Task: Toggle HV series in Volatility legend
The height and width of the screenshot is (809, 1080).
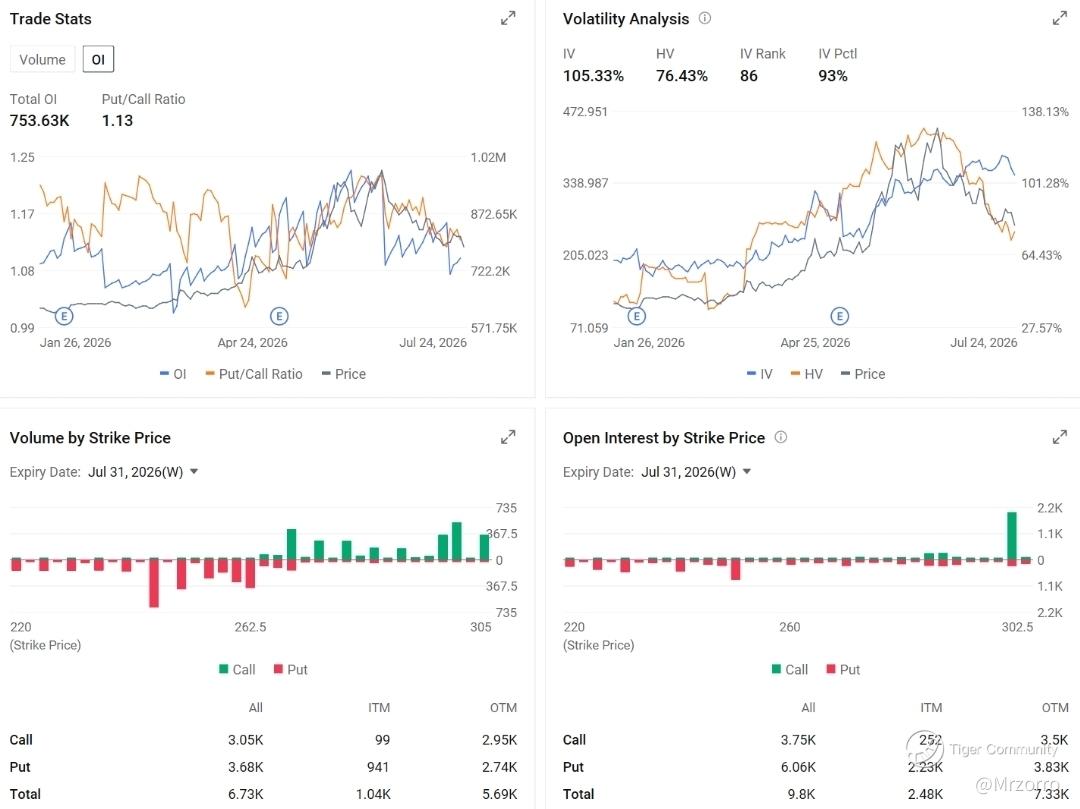Action: (807, 374)
